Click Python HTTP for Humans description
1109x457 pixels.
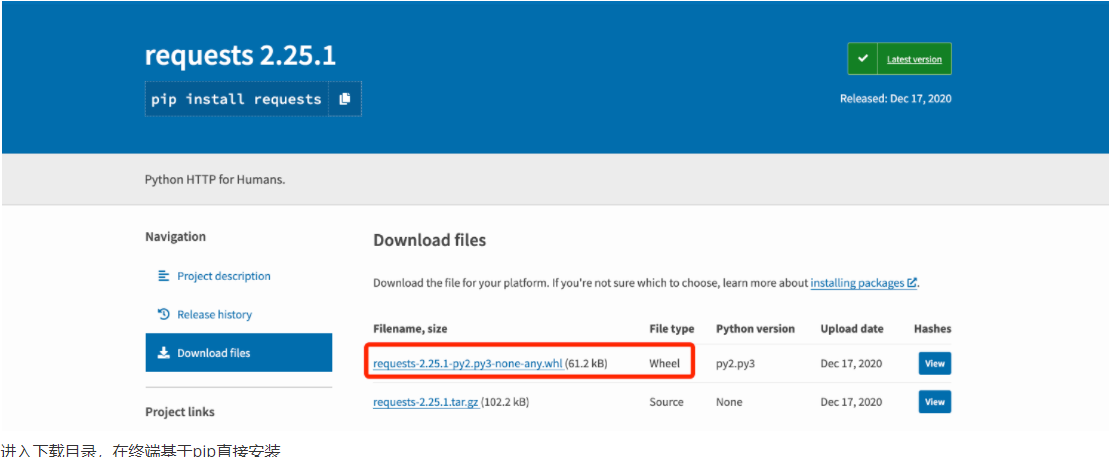point(215,180)
